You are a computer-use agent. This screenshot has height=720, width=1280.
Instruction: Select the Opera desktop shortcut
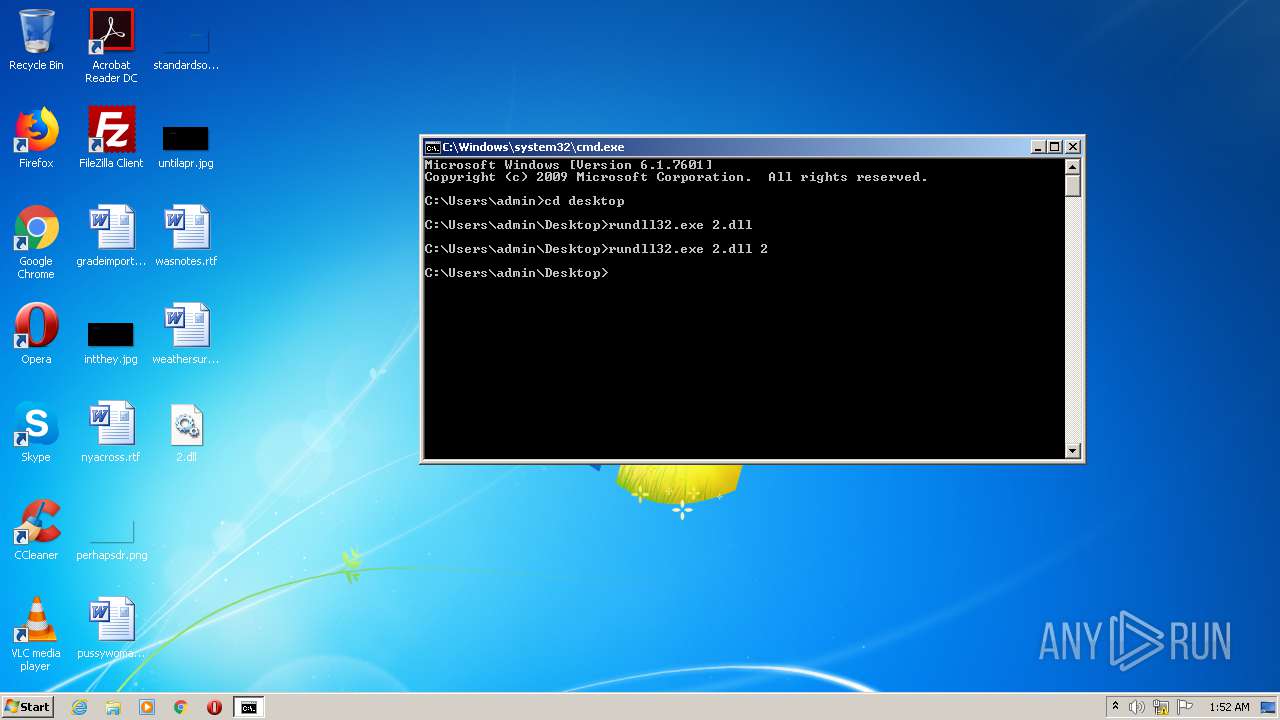coord(36,334)
